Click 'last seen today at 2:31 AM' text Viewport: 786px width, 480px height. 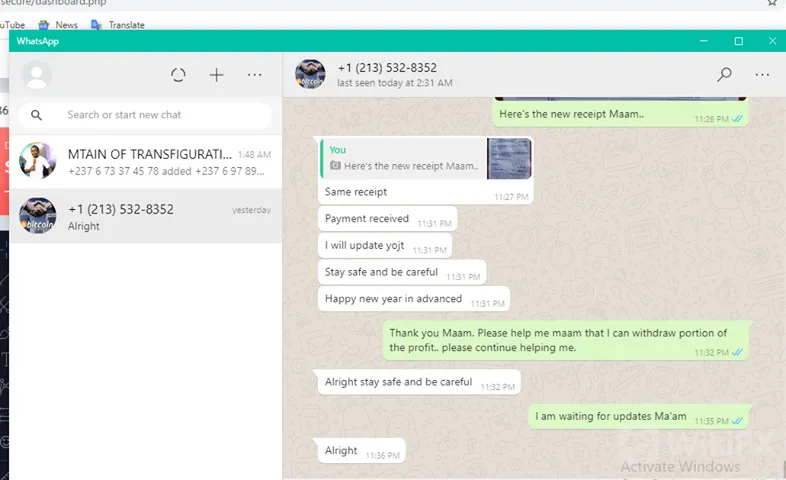click(395, 83)
